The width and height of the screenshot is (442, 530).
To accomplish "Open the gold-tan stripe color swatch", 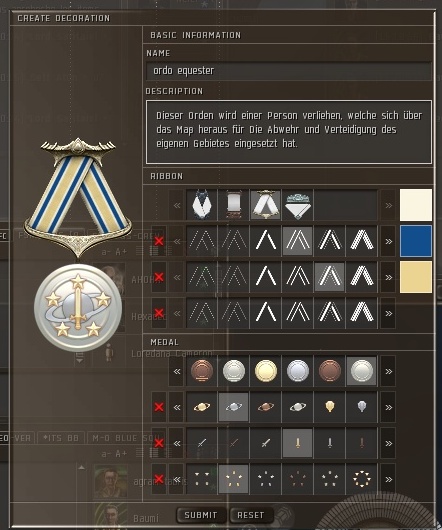I will [416, 277].
